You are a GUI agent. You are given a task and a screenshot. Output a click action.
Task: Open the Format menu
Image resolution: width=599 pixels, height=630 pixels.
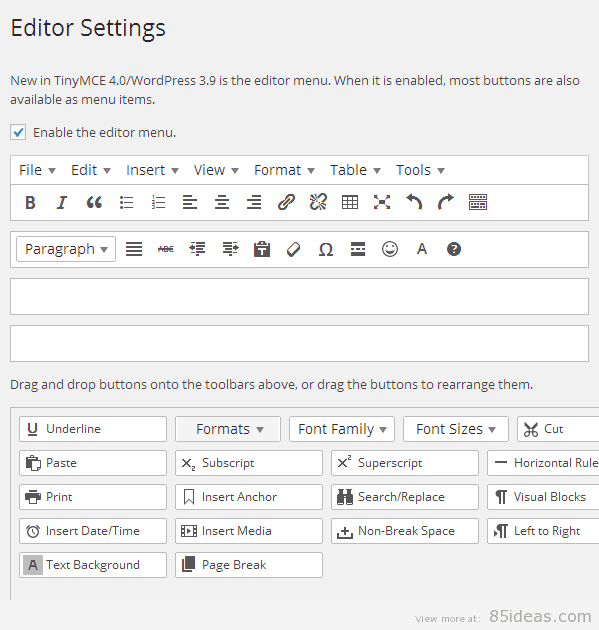[x=284, y=170]
